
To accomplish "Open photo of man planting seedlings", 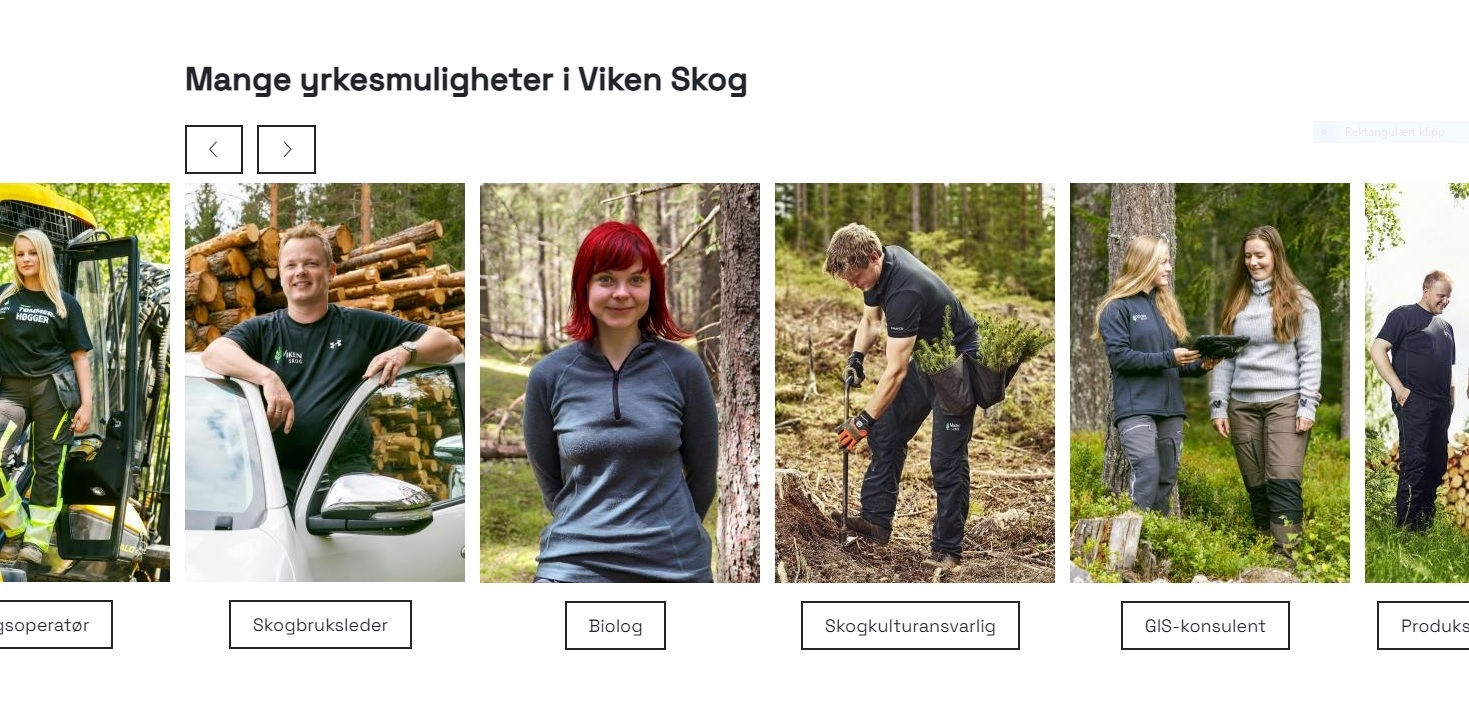I will click(x=915, y=382).
